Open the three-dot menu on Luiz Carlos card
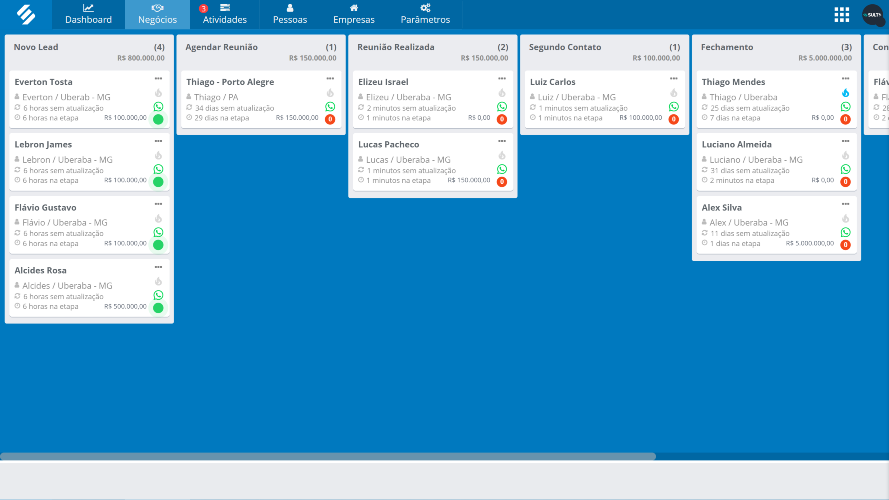The image size is (889, 500). point(674,79)
